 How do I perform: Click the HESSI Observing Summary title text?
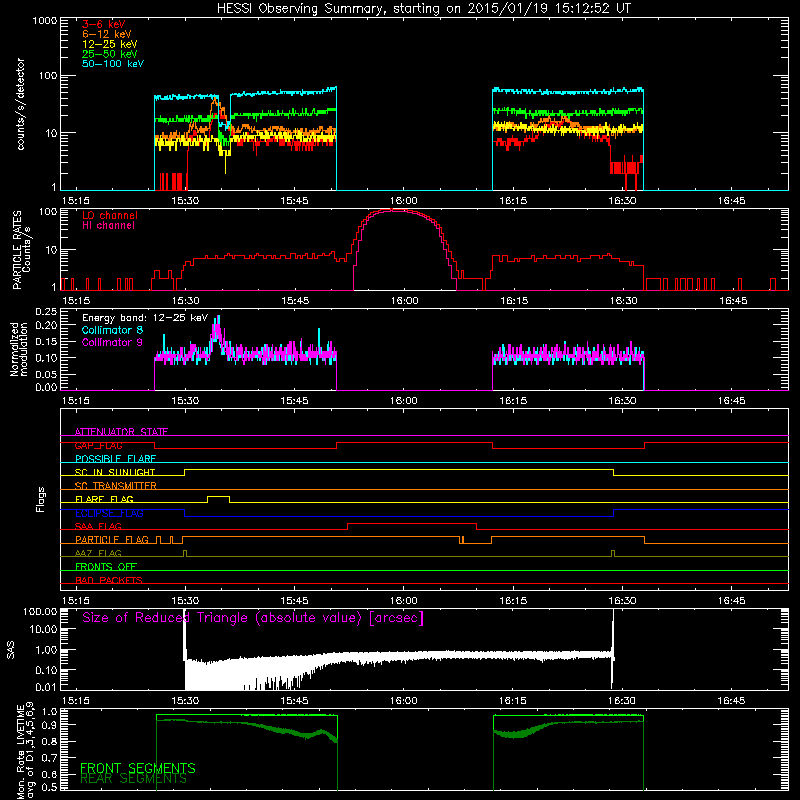click(423, 9)
